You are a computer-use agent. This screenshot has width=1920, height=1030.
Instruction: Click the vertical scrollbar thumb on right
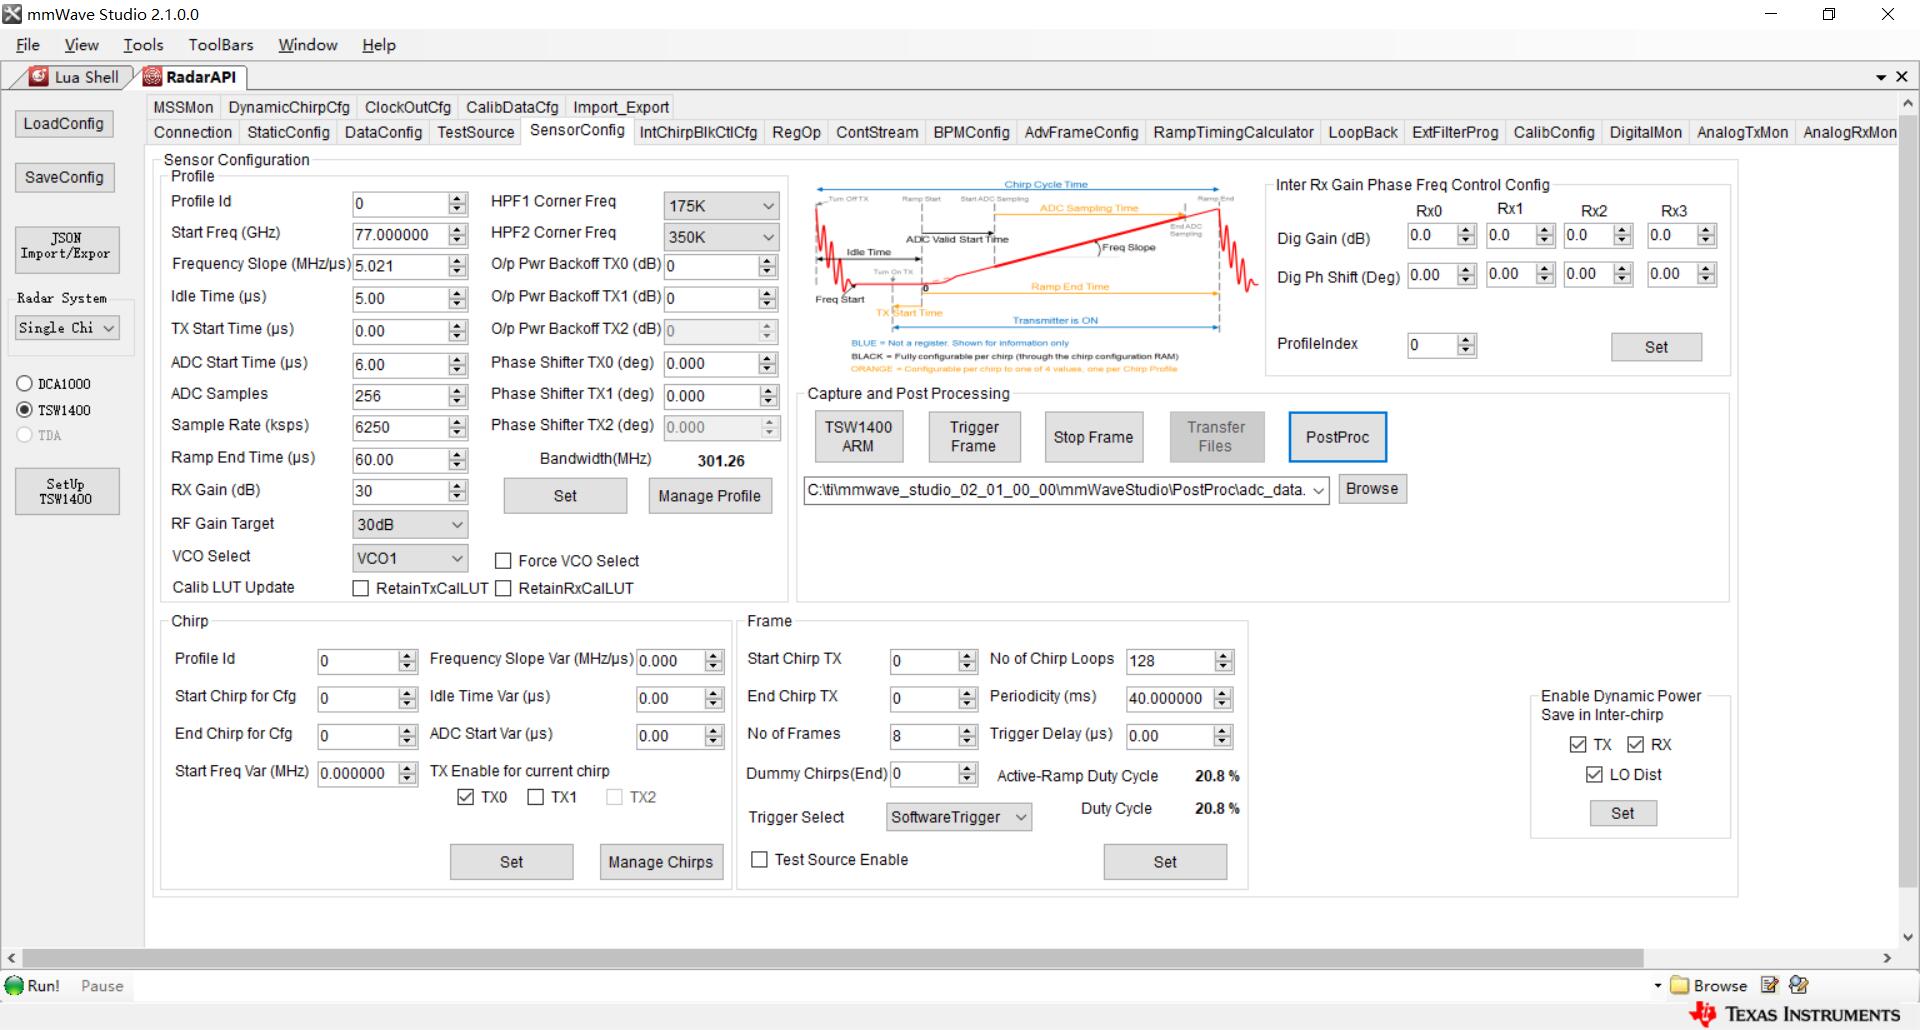(1908, 500)
